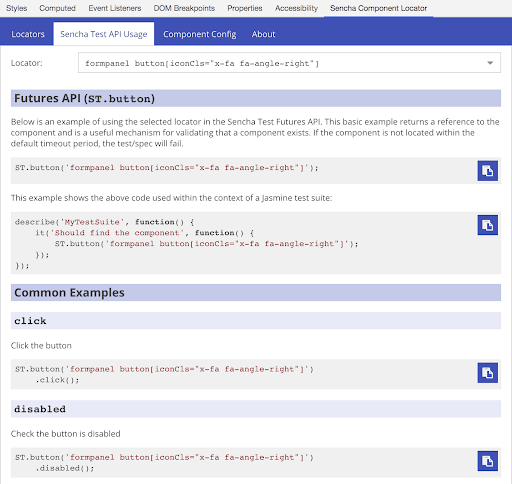Copy the click example code snippet
This screenshot has height=484, width=512.
pos(487,373)
